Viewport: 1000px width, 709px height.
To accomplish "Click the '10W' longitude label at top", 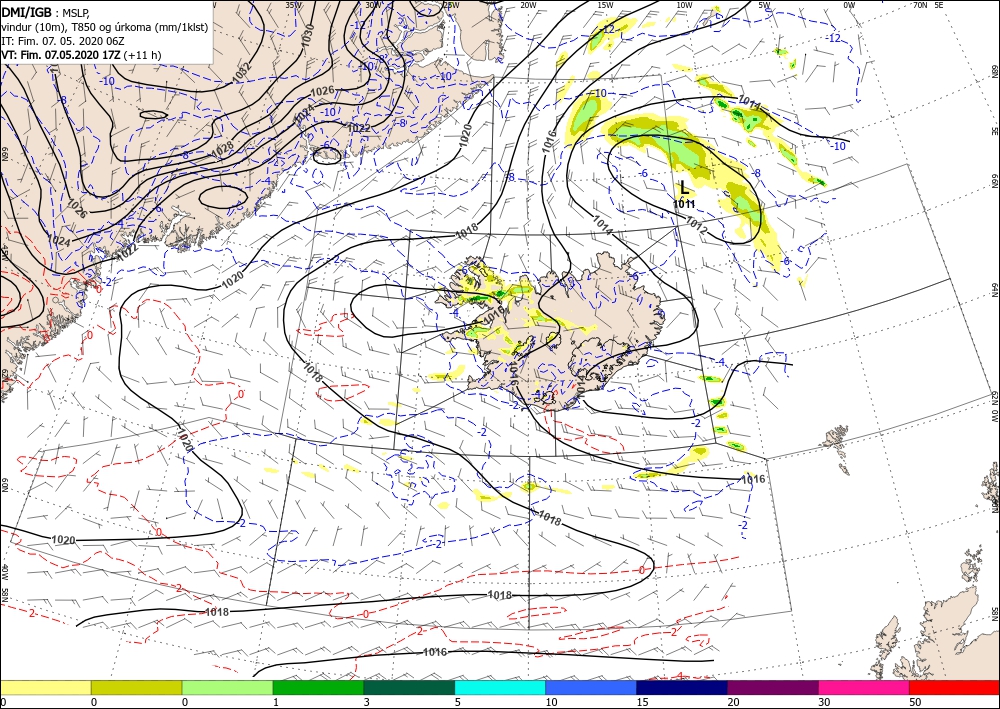I will 684,4.
